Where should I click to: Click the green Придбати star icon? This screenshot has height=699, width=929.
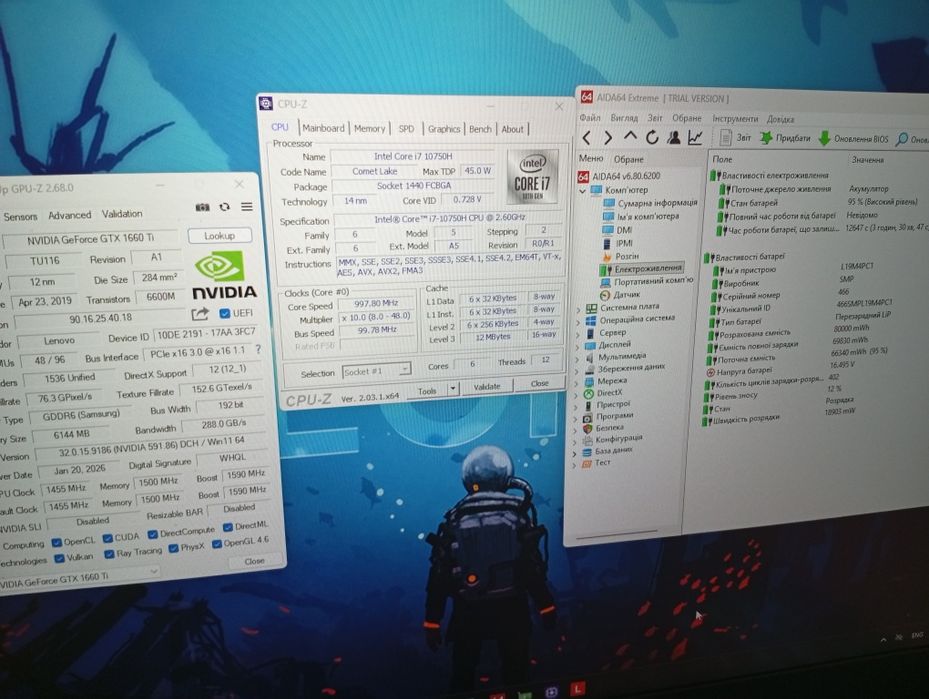(x=766, y=138)
